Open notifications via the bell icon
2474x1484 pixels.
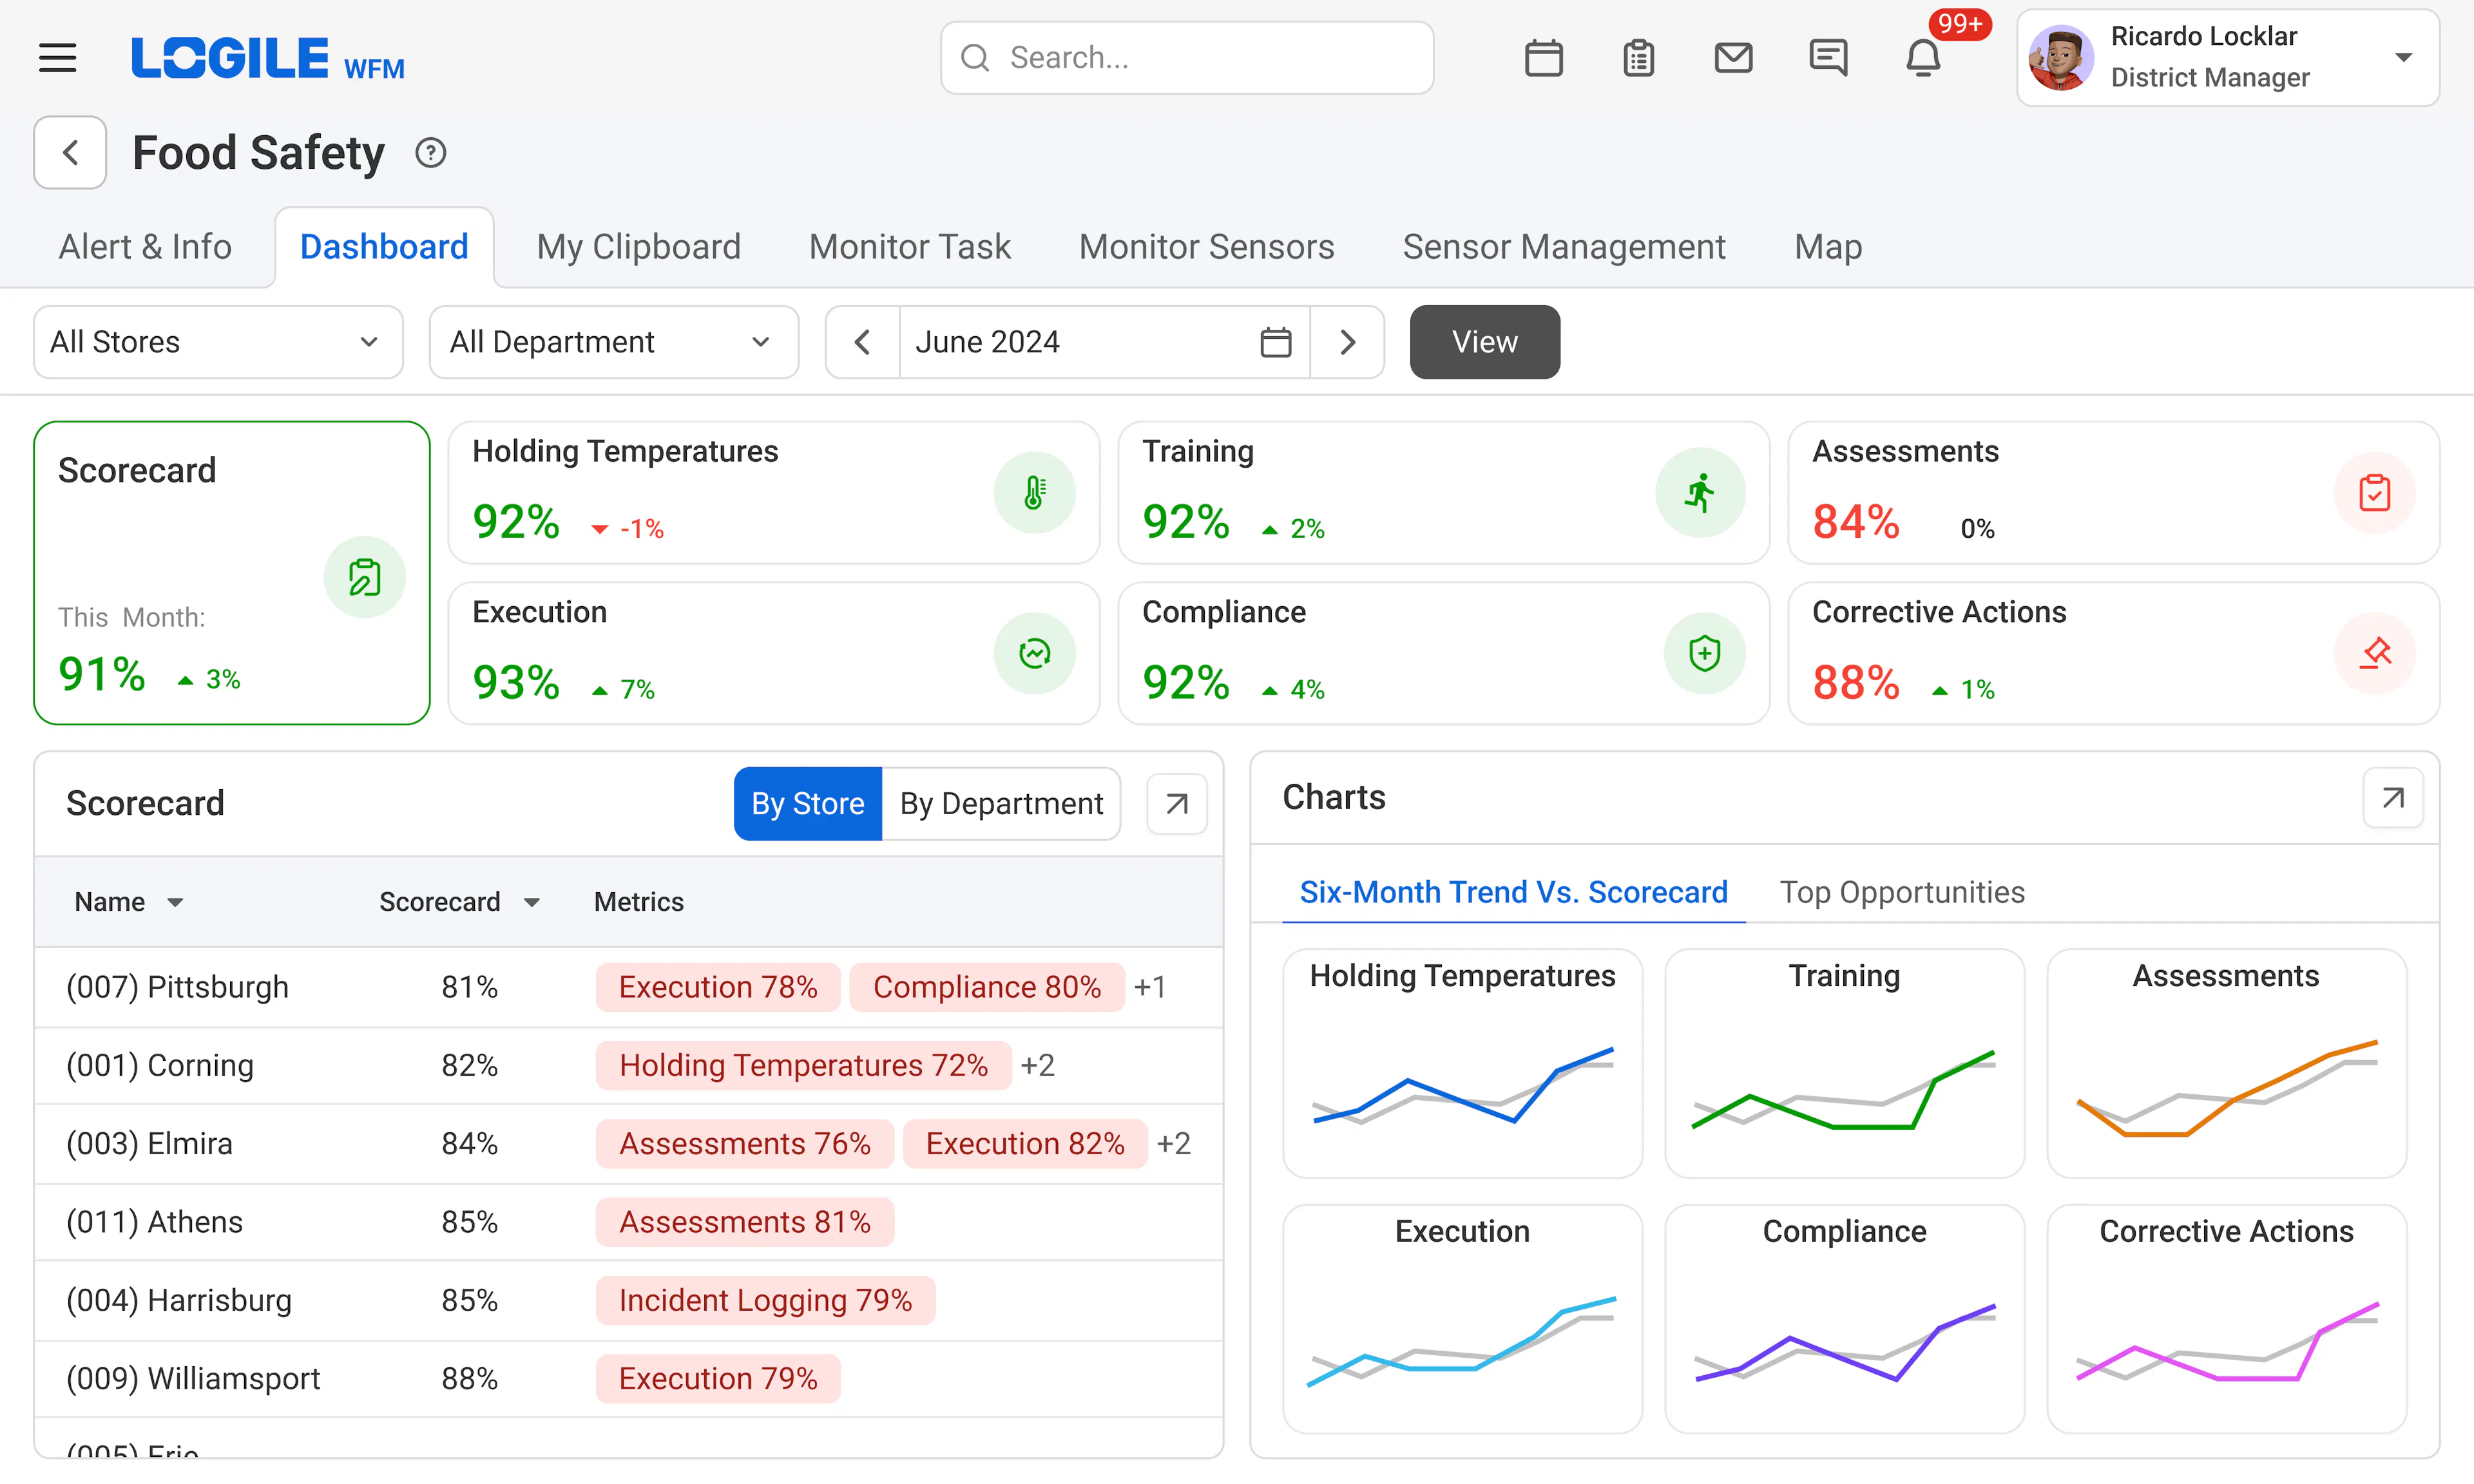[x=1922, y=57]
